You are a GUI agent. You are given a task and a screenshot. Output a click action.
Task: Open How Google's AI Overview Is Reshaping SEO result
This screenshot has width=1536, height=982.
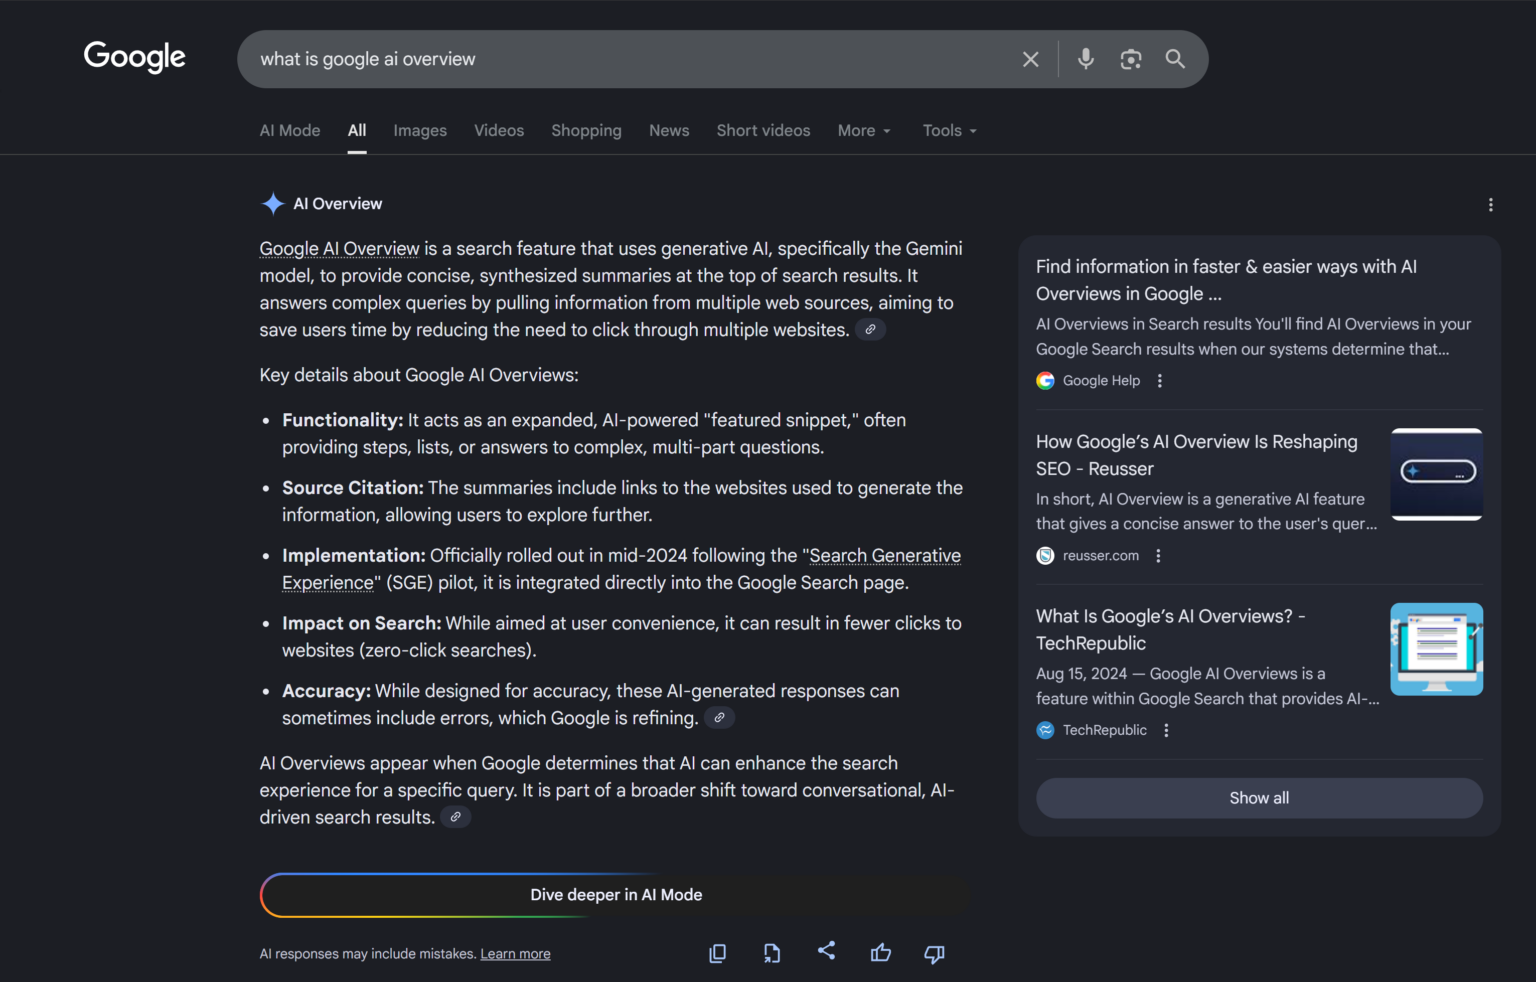click(x=1197, y=455)
